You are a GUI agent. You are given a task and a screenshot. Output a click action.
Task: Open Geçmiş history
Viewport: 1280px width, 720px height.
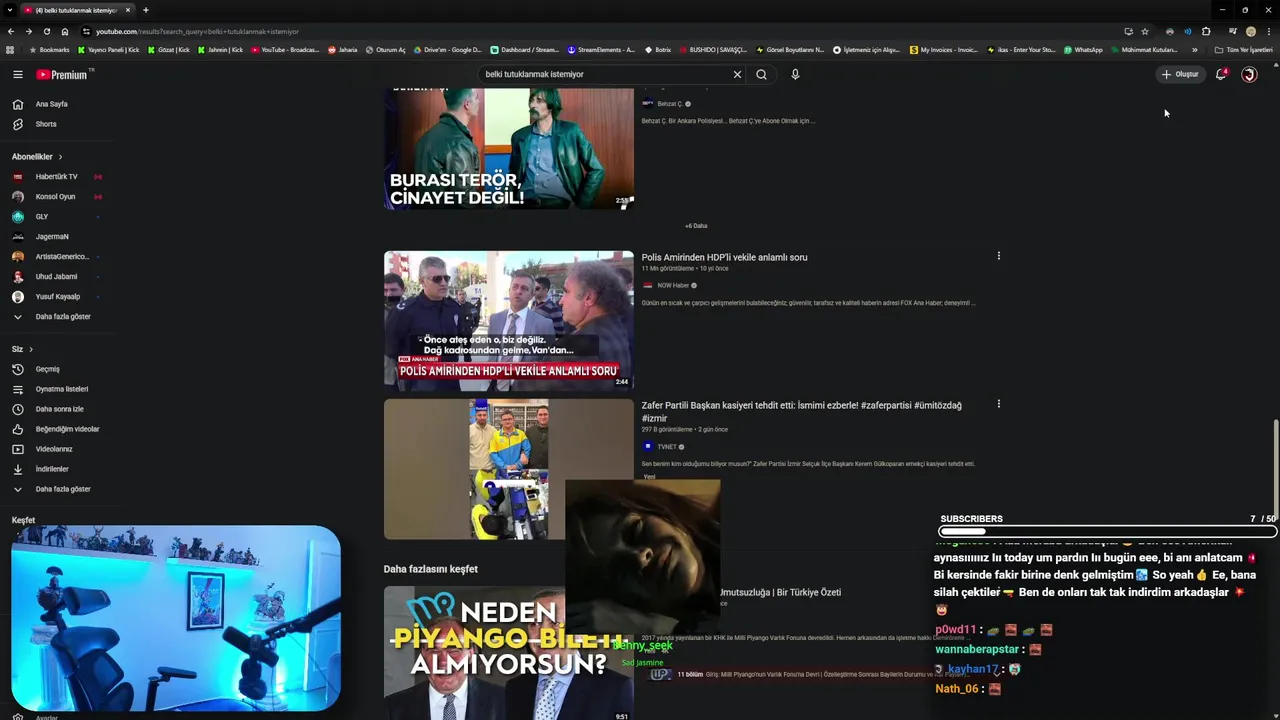pos(48,369)
